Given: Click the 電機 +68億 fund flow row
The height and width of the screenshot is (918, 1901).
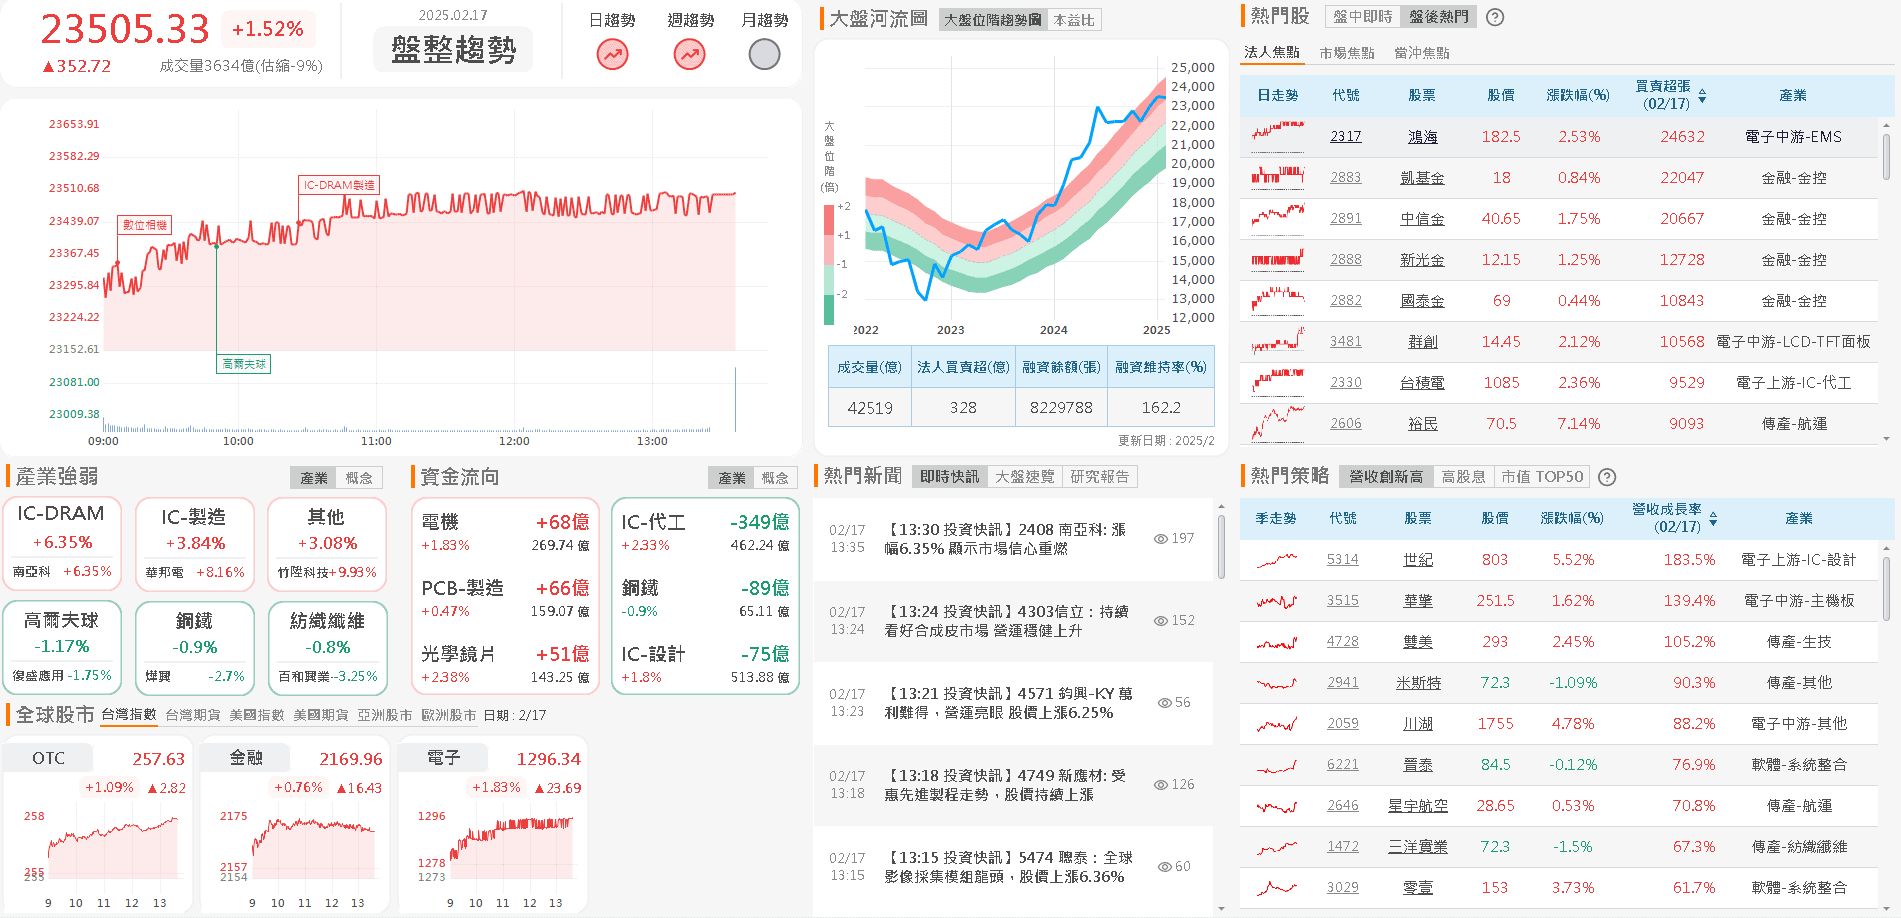Looking at the screenshot, I should pyautogui.click(x=505, y=532).
